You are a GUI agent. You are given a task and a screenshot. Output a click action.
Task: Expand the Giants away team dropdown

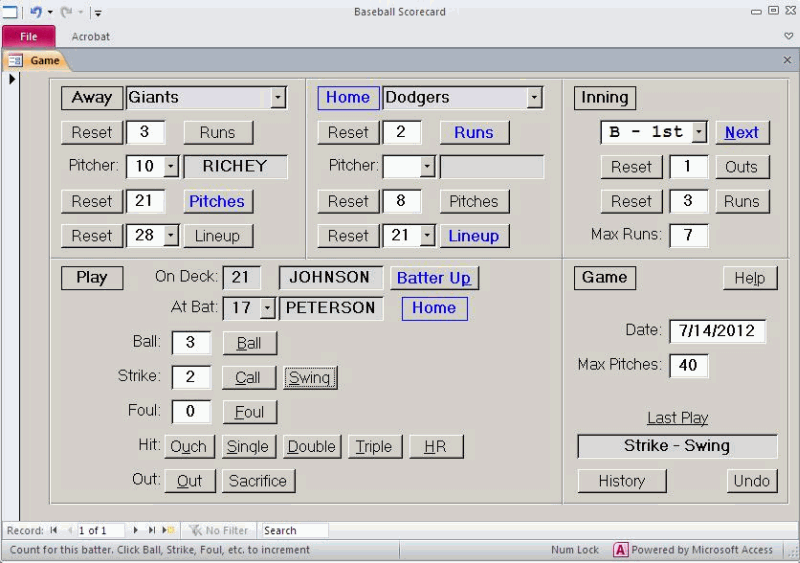[x=278, y=97]
